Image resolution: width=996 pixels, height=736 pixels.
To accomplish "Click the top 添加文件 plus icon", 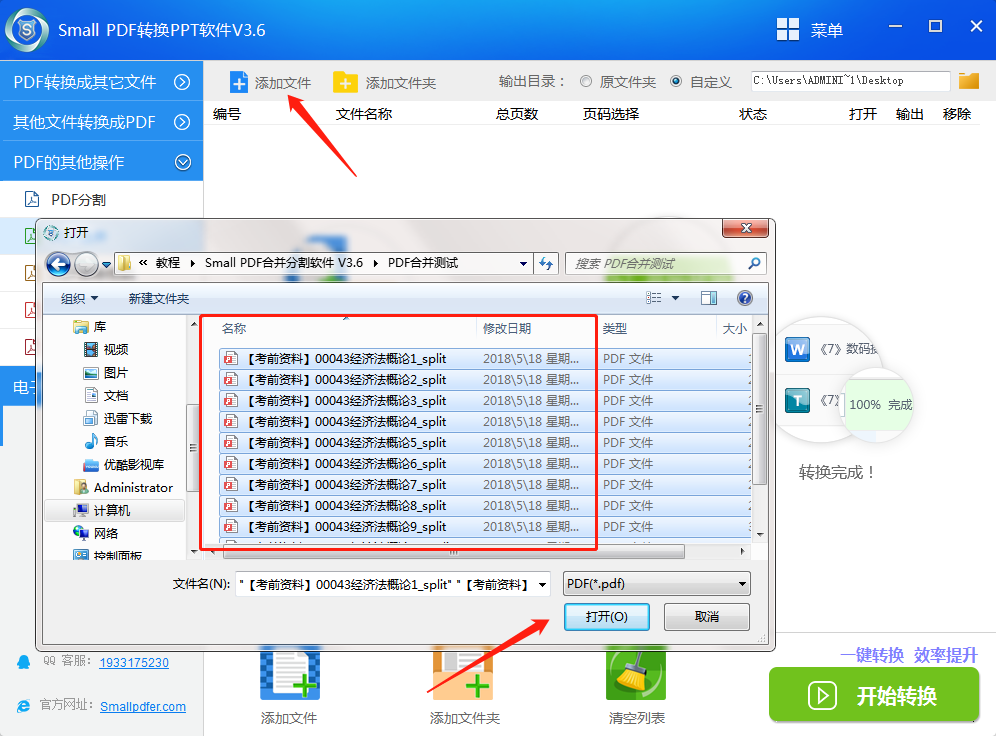I will (x=239, y=83).
